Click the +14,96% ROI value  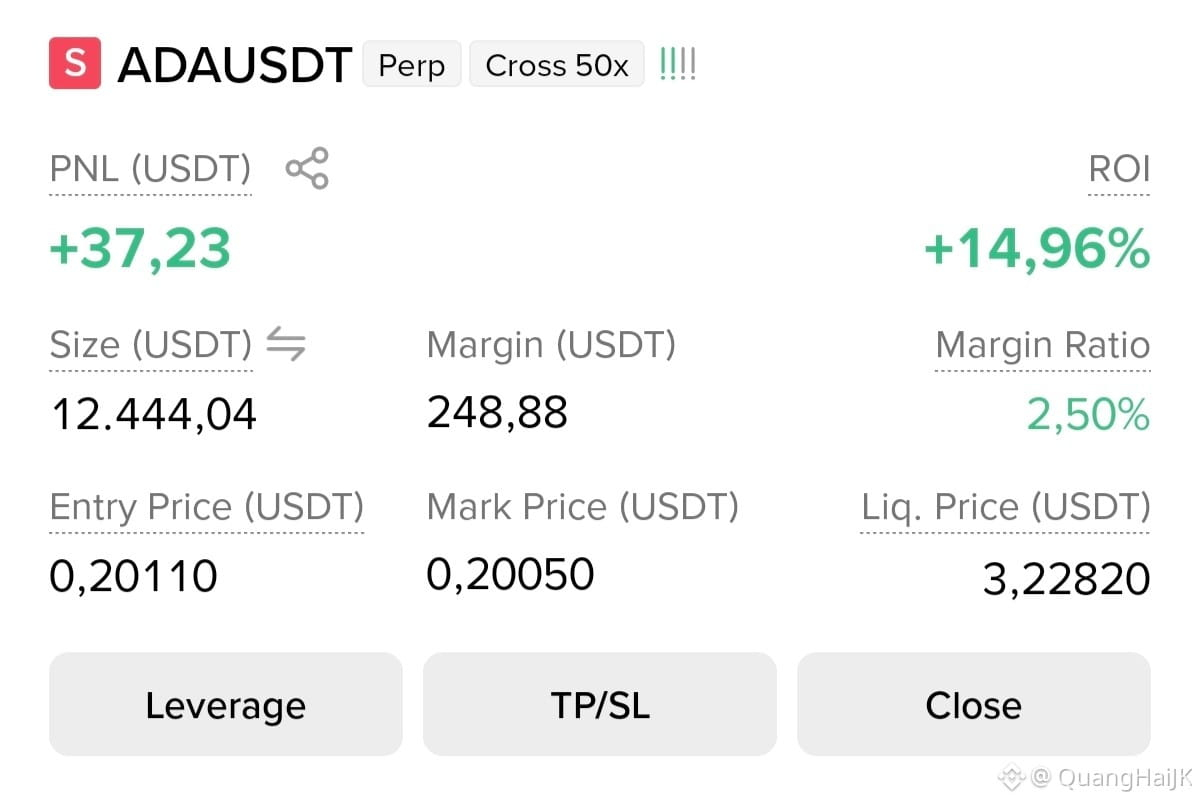pos(1037,249)
